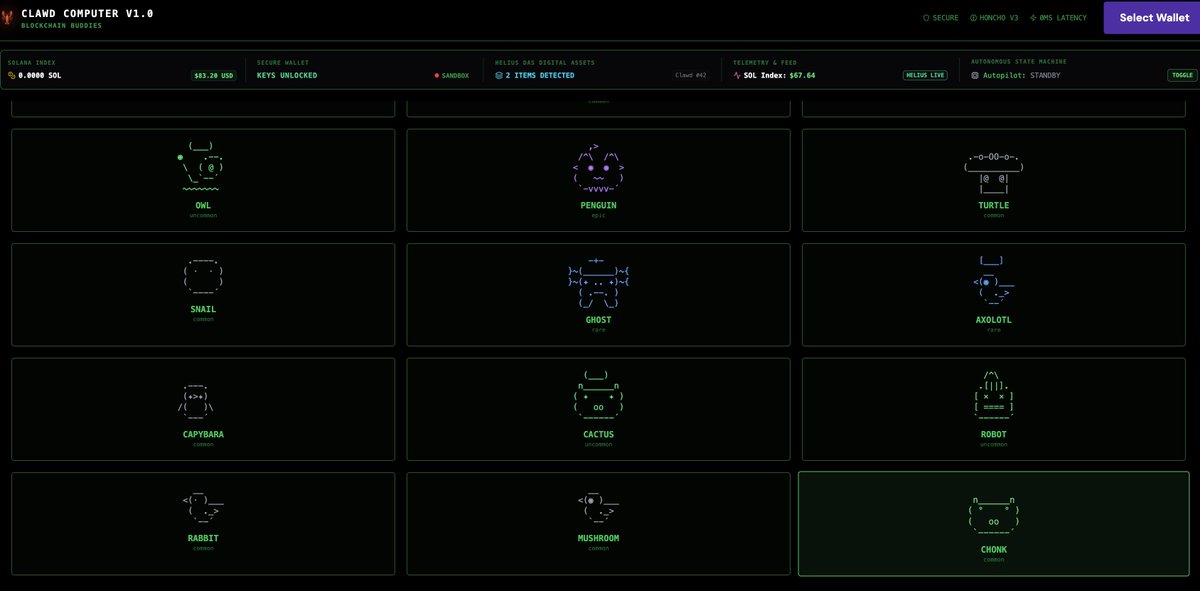Click the Autopilot: STANDBY status text
Viewport: 1200px width, 591px height.
coord(1021,75)
